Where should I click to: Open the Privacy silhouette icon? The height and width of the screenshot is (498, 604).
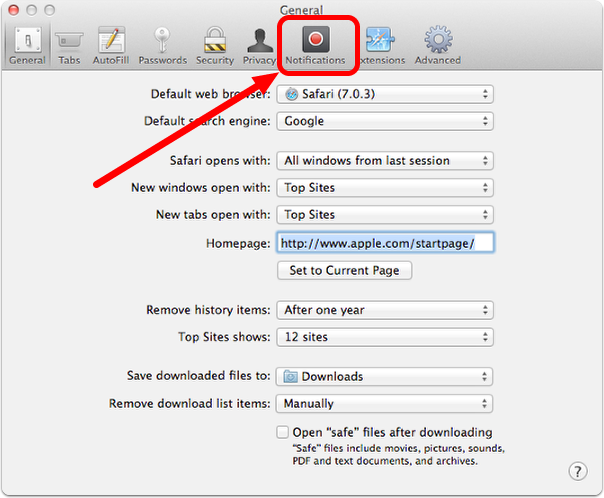(260, 40)
